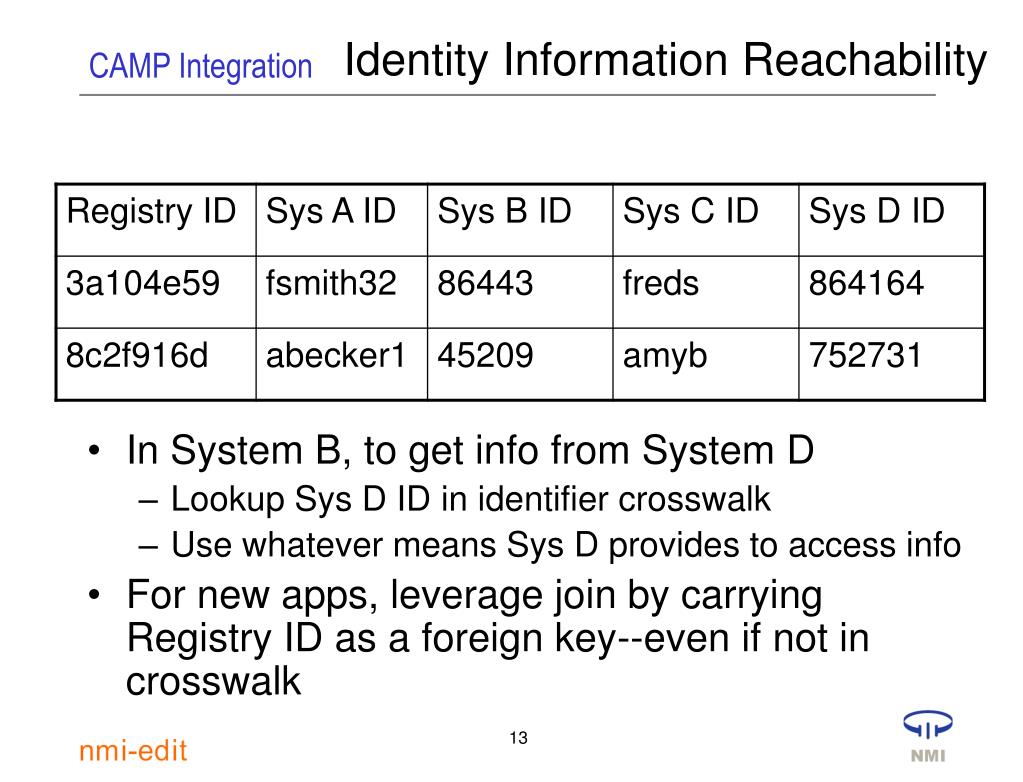This screenshot has height=782, width=1023.
Task: Select the 864164 cell
Action: (x=891, y=292)
